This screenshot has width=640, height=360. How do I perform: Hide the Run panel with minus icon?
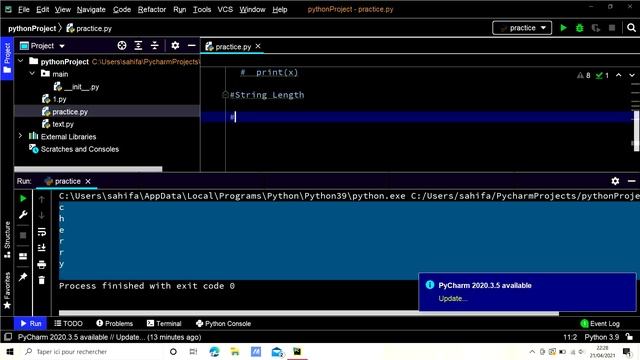[x=631, y=181]
